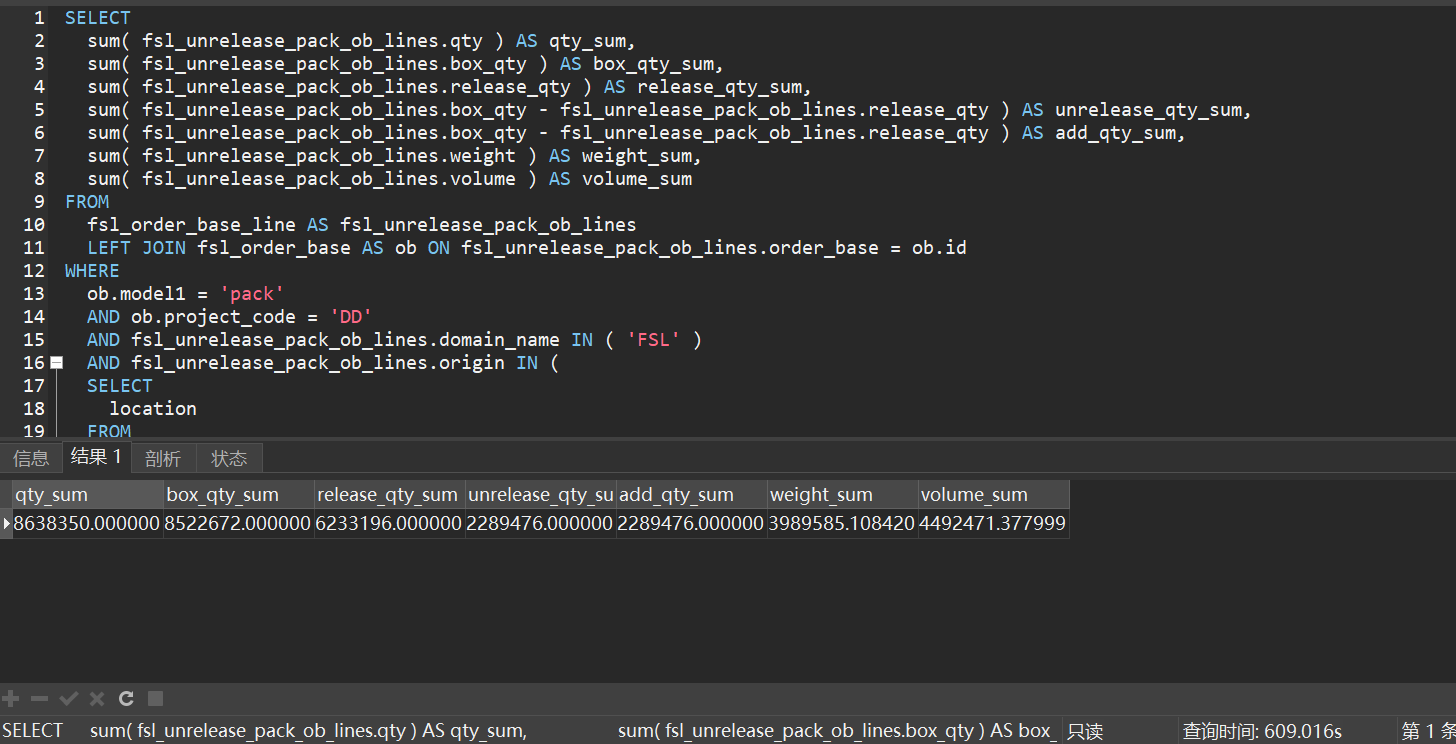Viewport: 1456px width, 744px height.
Task: Click the location column on line 18
Action: [153, 409]
